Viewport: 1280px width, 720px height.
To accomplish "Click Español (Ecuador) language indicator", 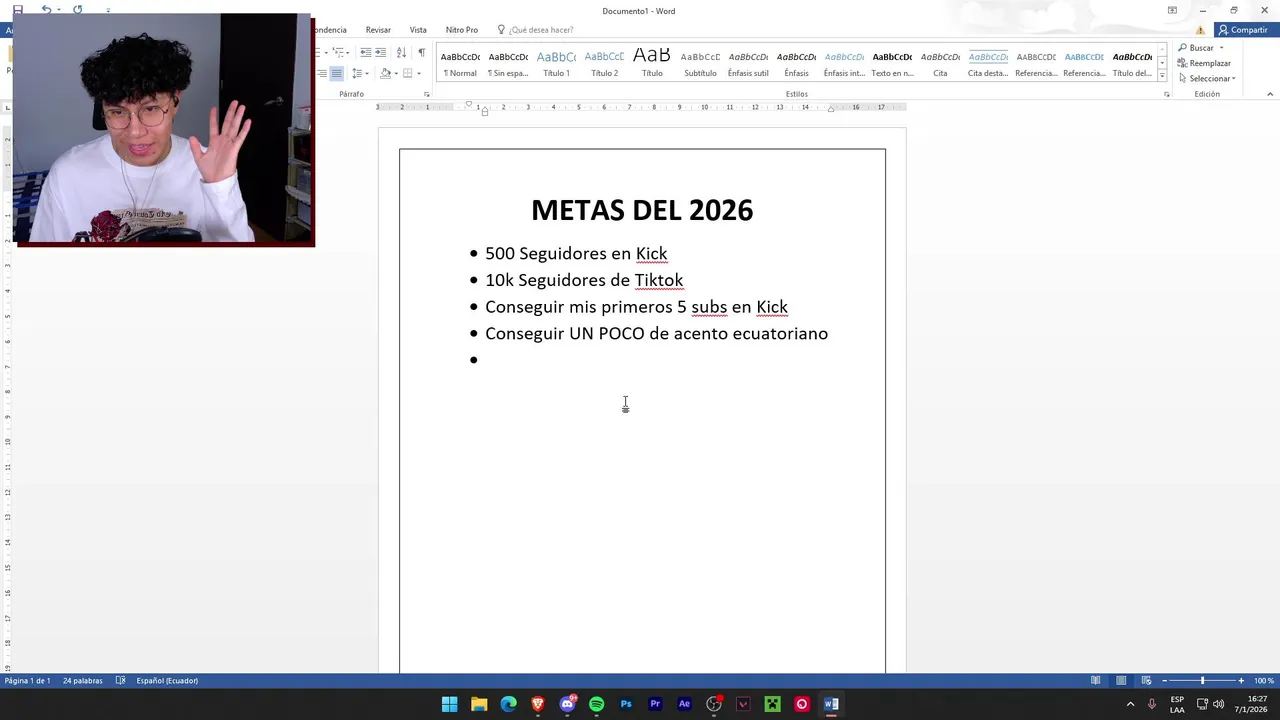I will point(167,681).
